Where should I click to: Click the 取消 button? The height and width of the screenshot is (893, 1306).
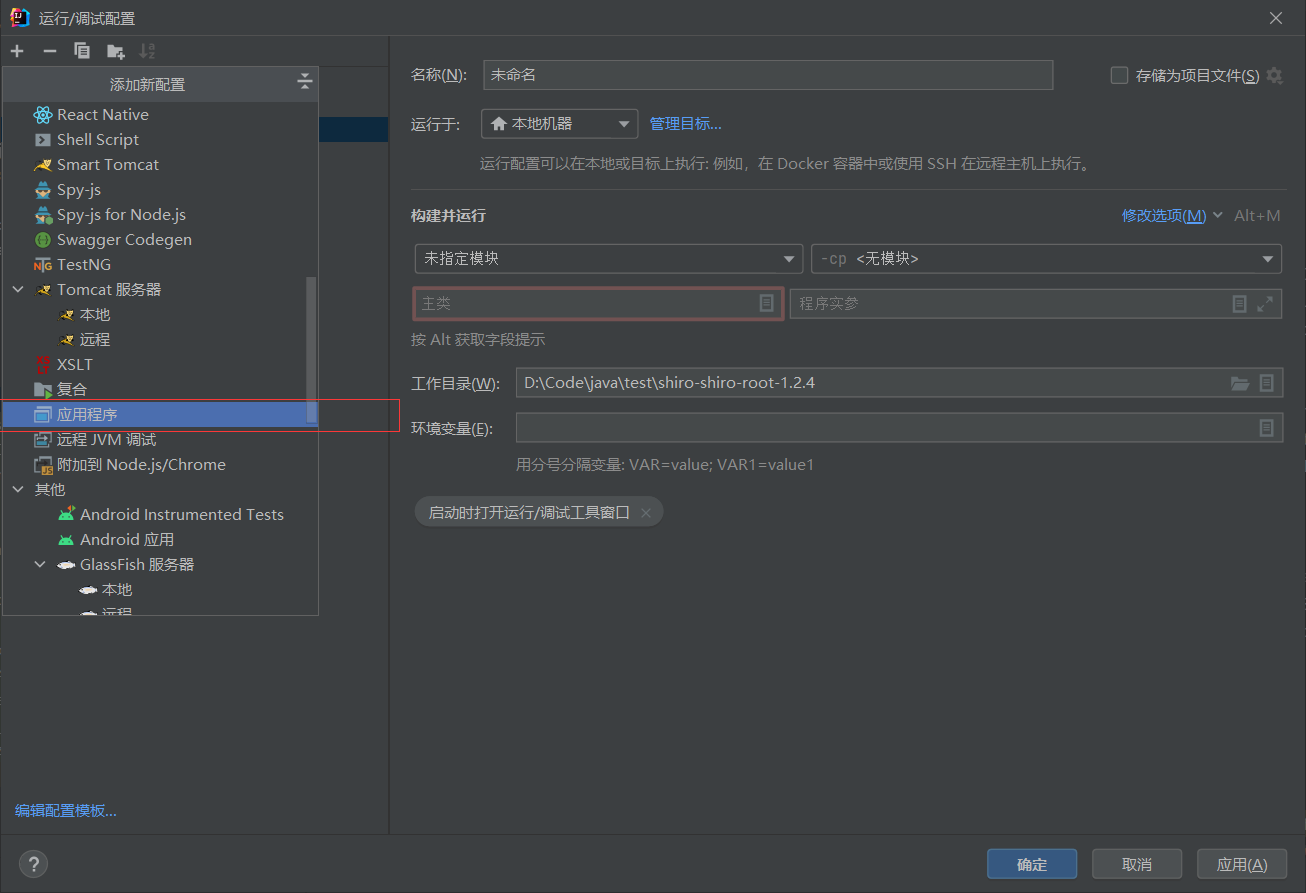coord(1137,864)
